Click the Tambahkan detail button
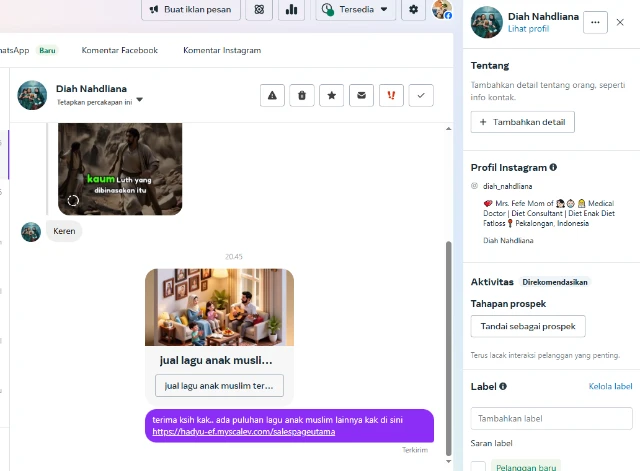Viewport: 640px width, 471px height. tap(522, 122)
